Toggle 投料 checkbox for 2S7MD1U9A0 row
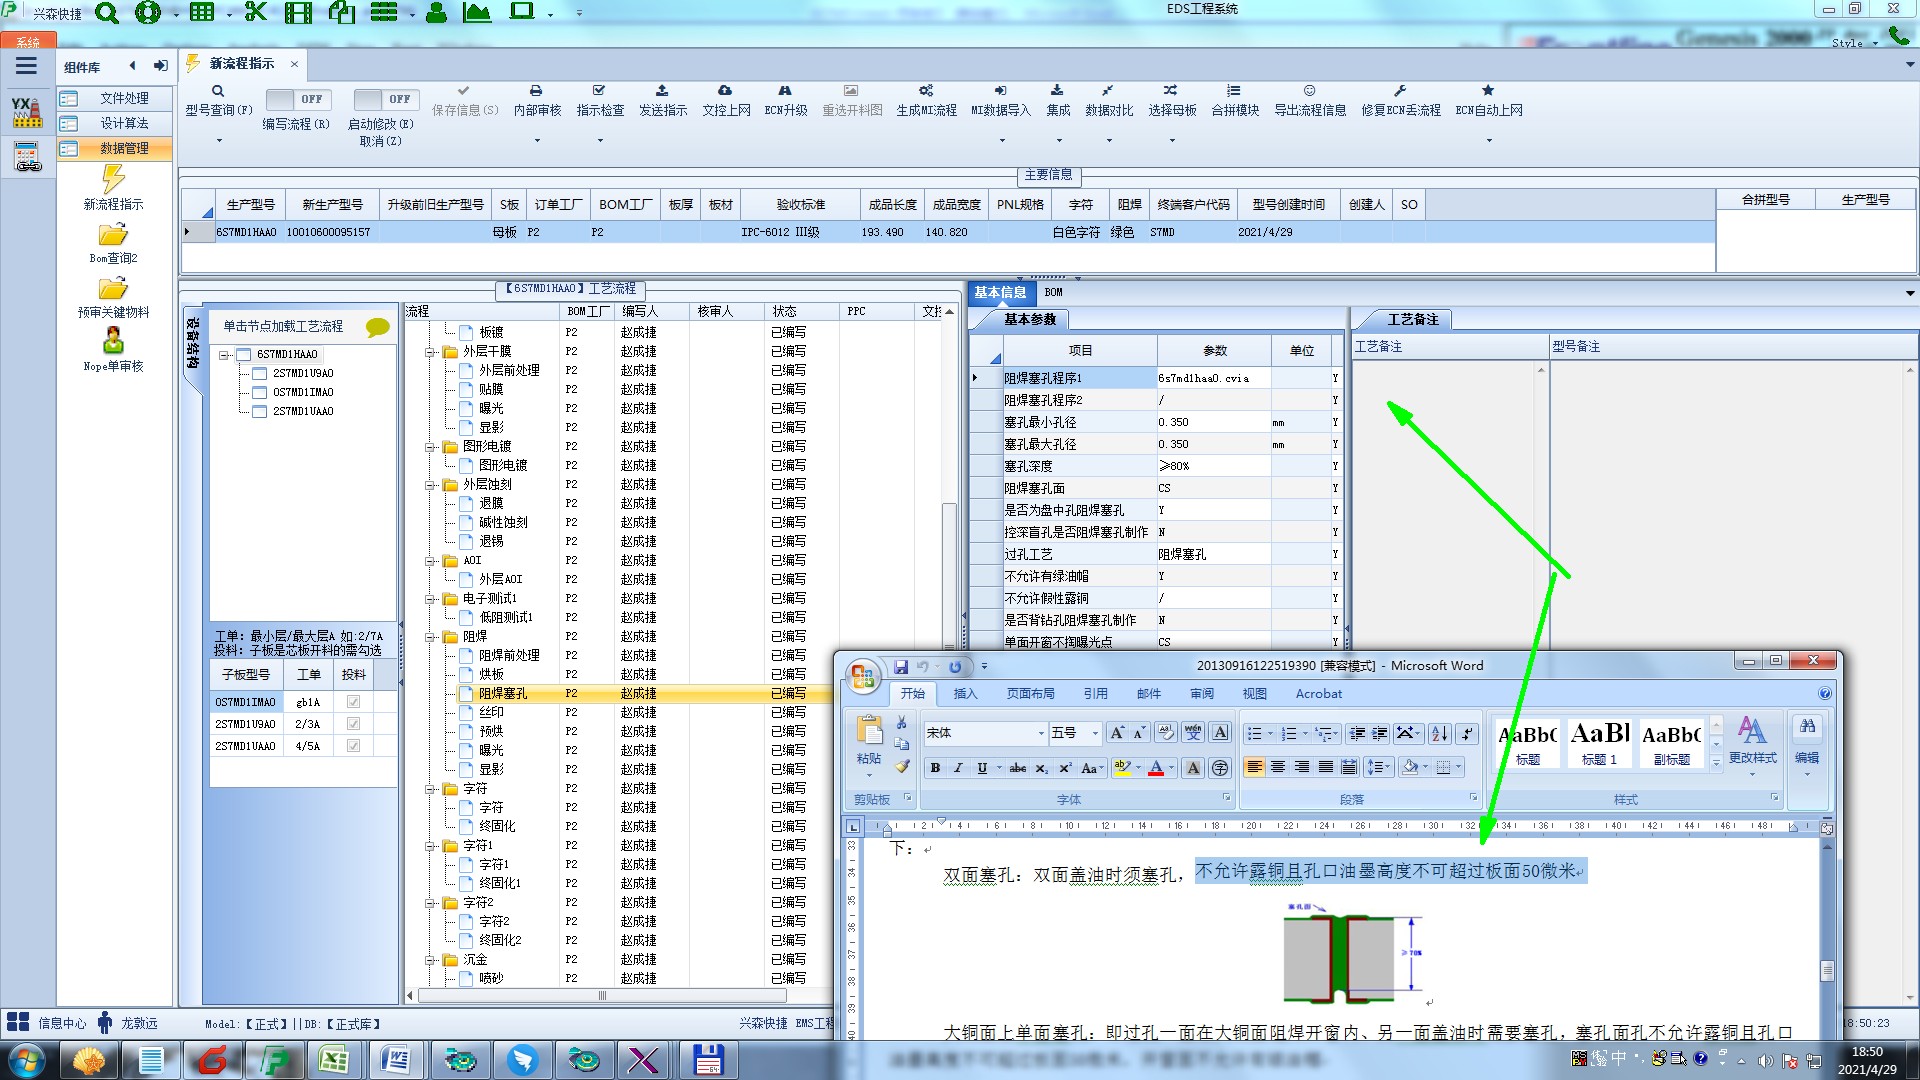This screenshot has height=1080, width=1920. pyautogui.click(x=353, y=724)
